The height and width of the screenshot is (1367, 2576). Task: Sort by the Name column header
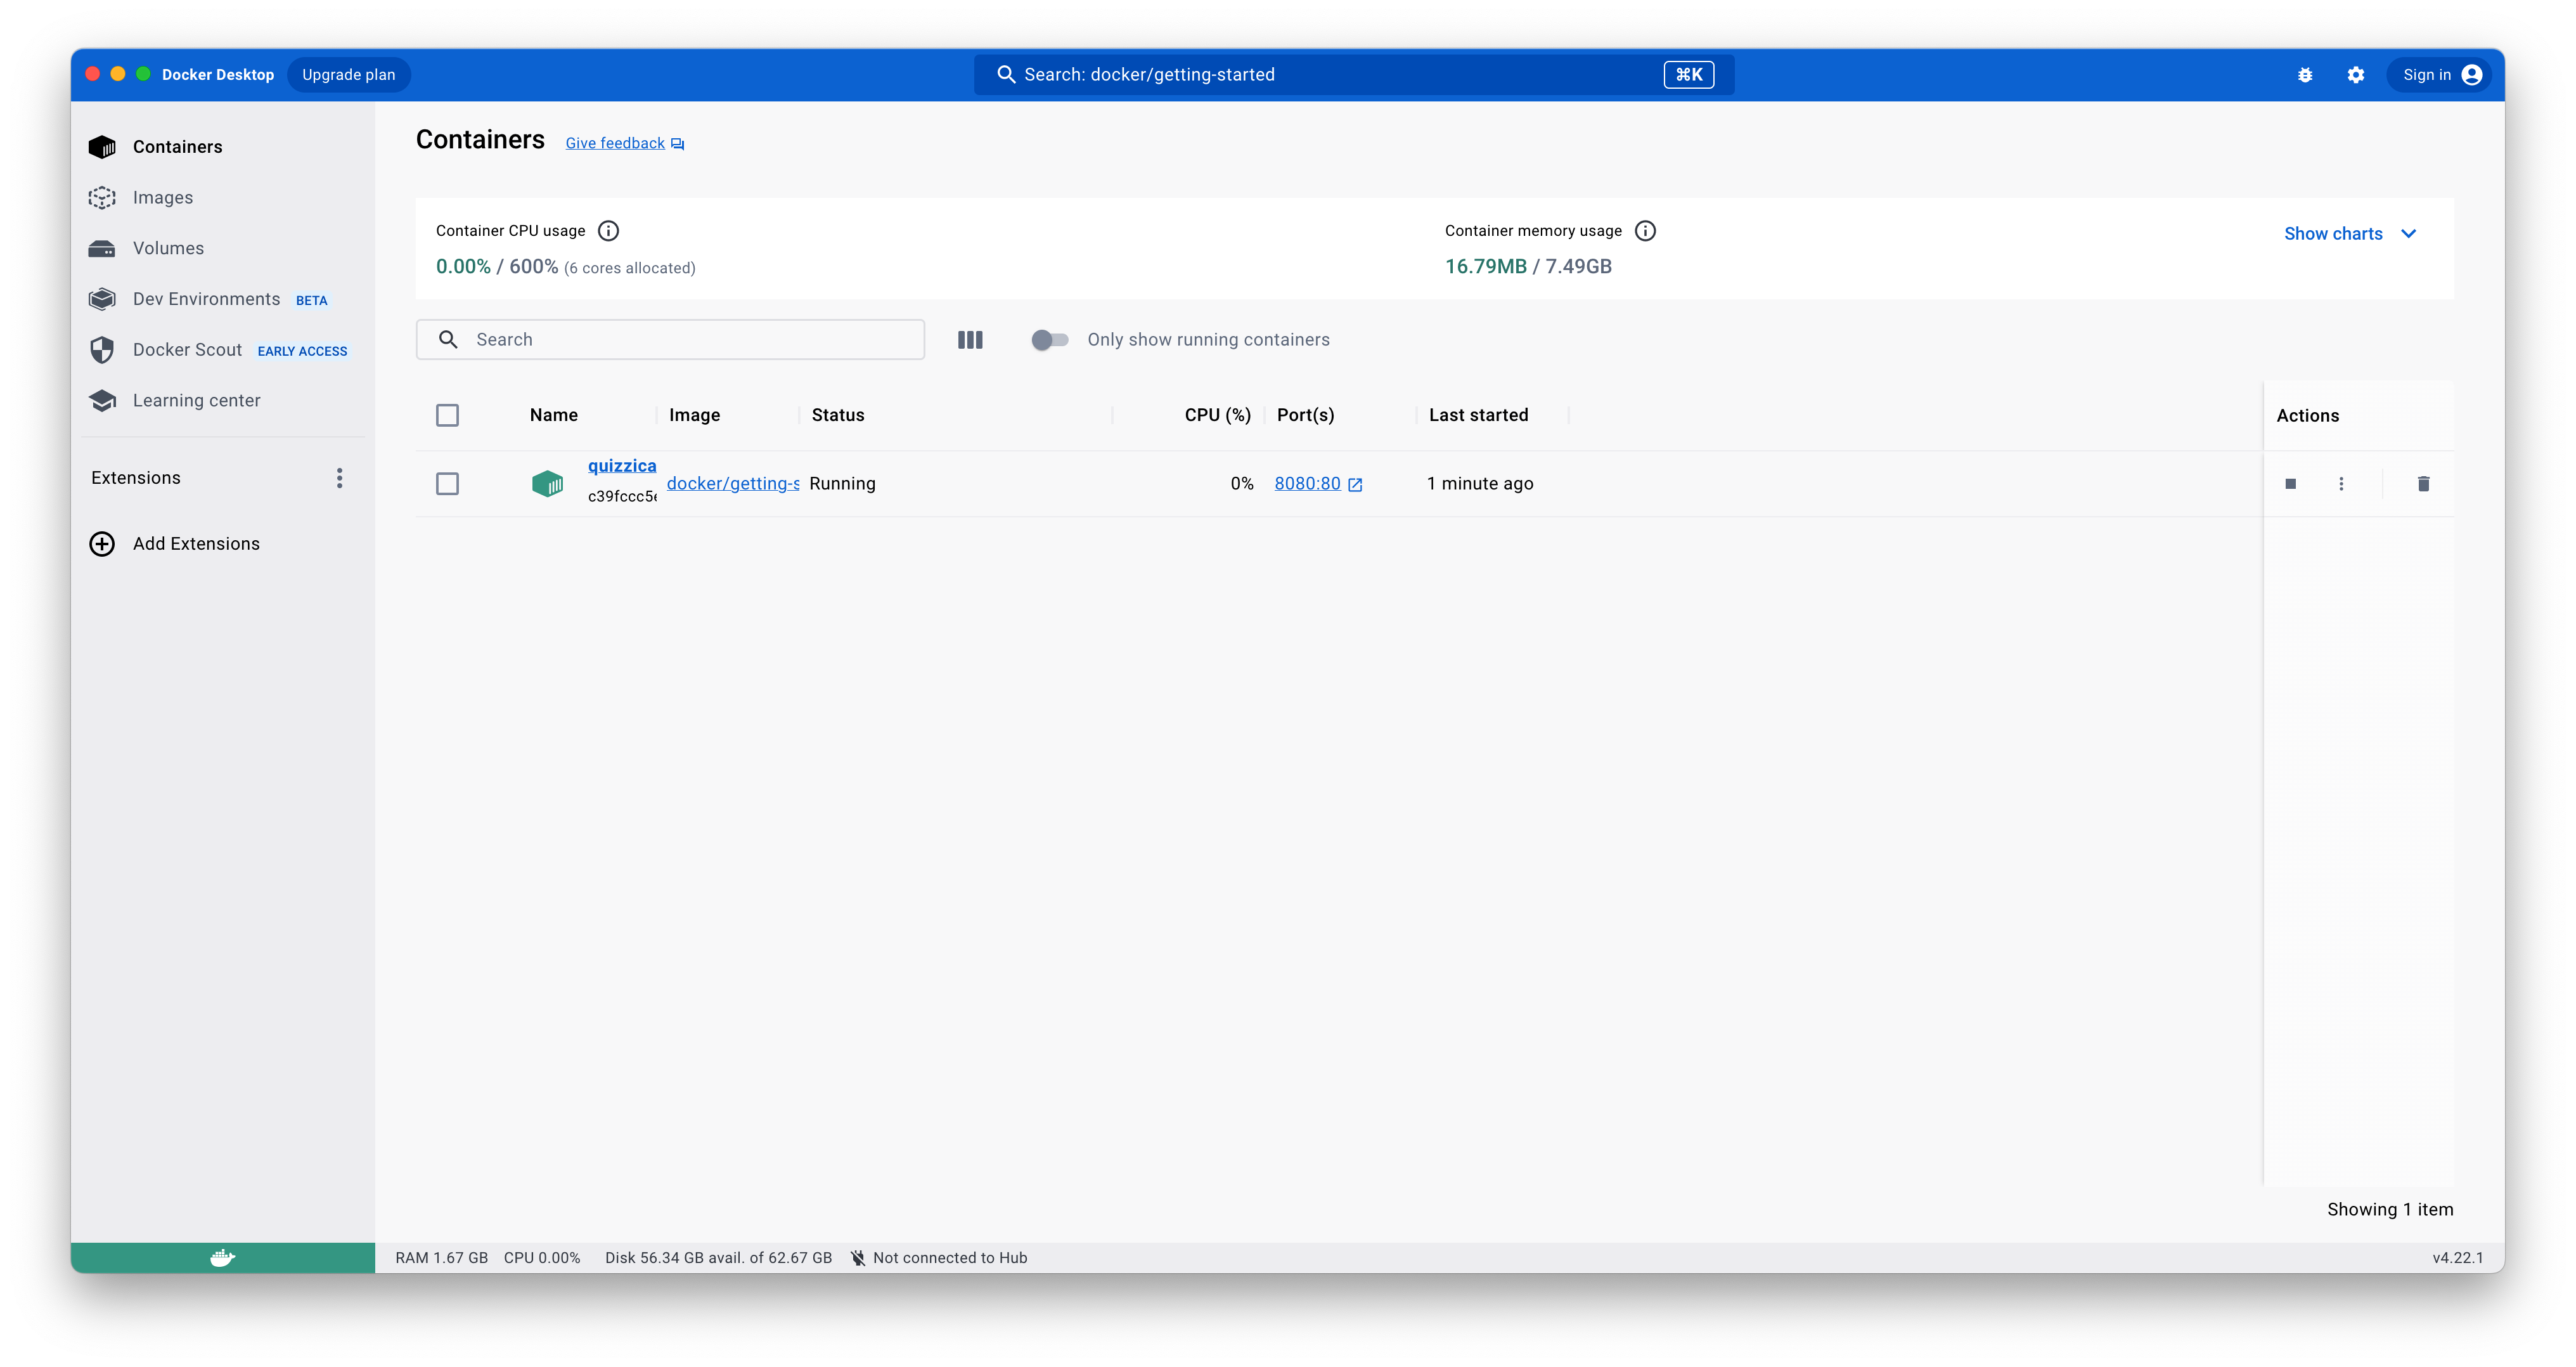554,415
